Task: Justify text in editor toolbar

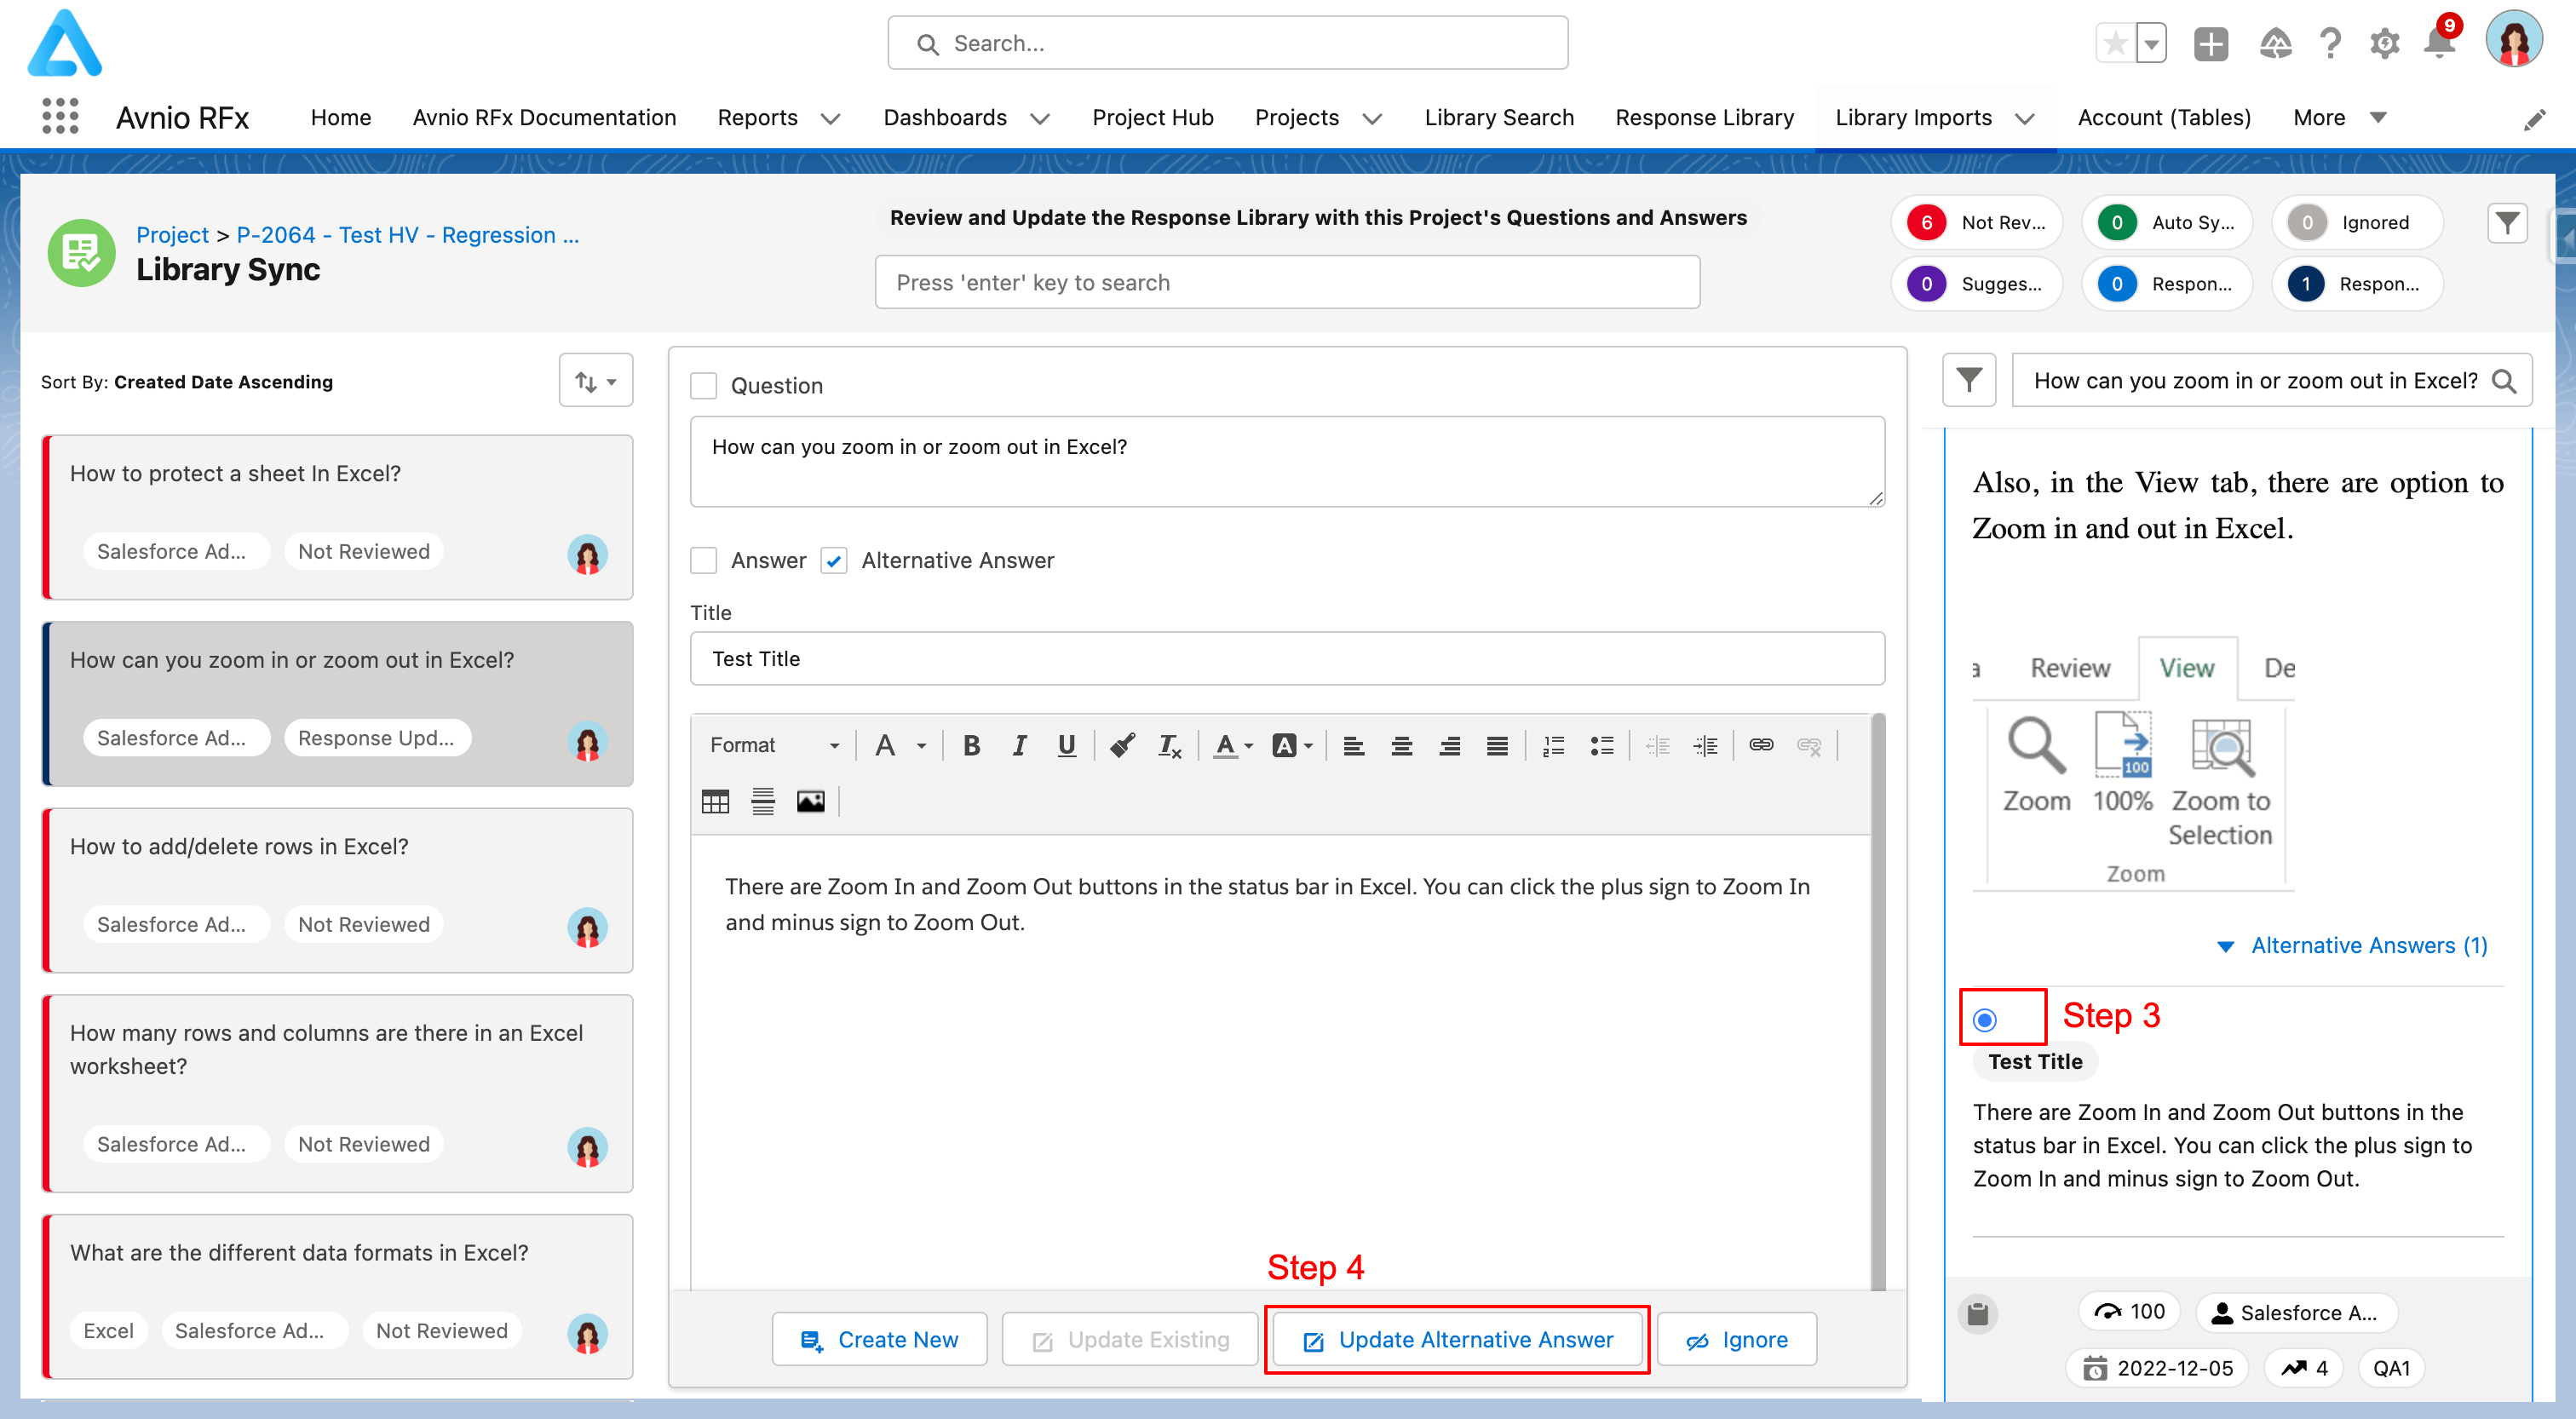Action: click(1497, 745)
